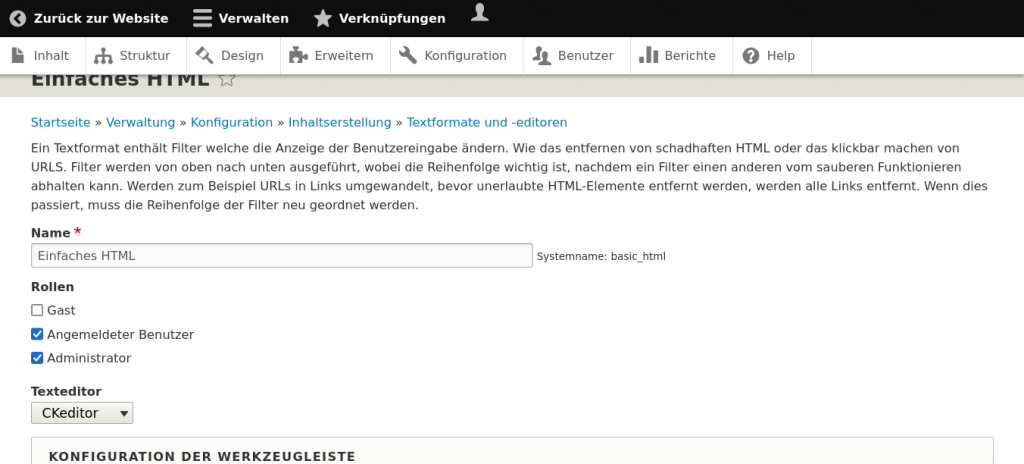
Task: Click the hamburger icon next to Verwalten
Action: (x=202, y=18)
